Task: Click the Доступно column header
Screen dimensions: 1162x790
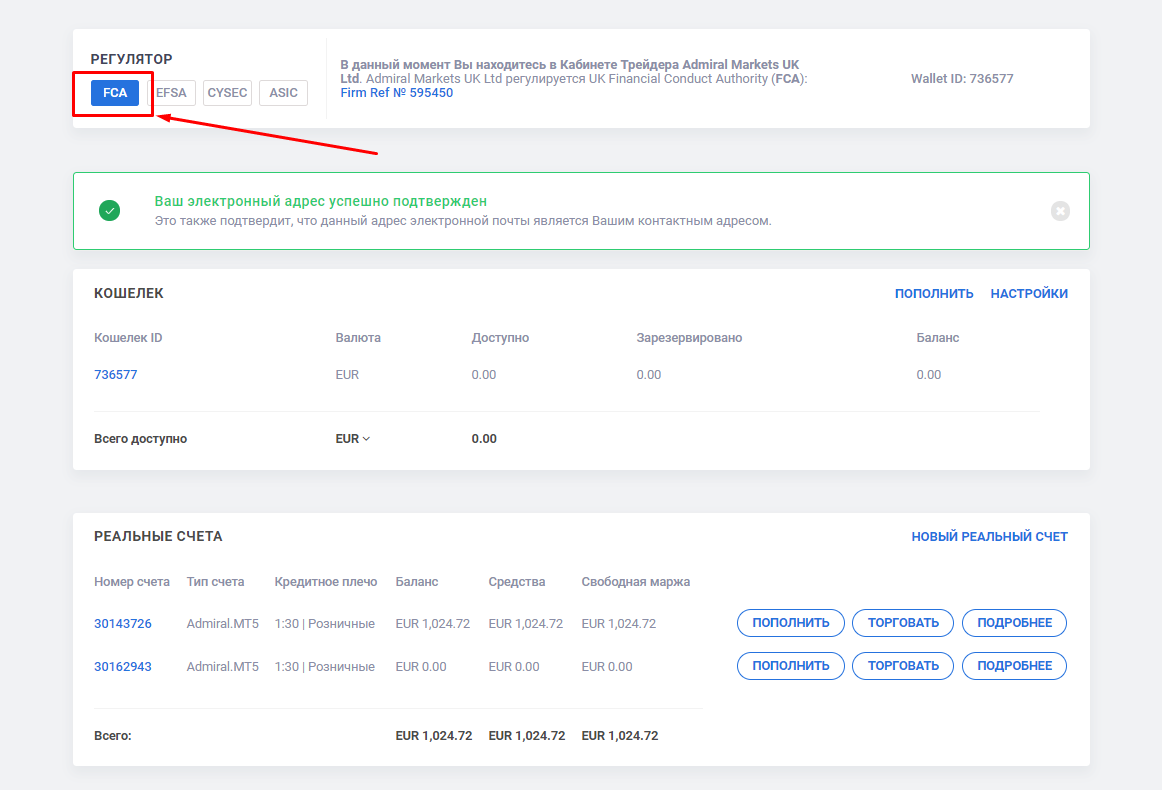Action: (500, 338)
